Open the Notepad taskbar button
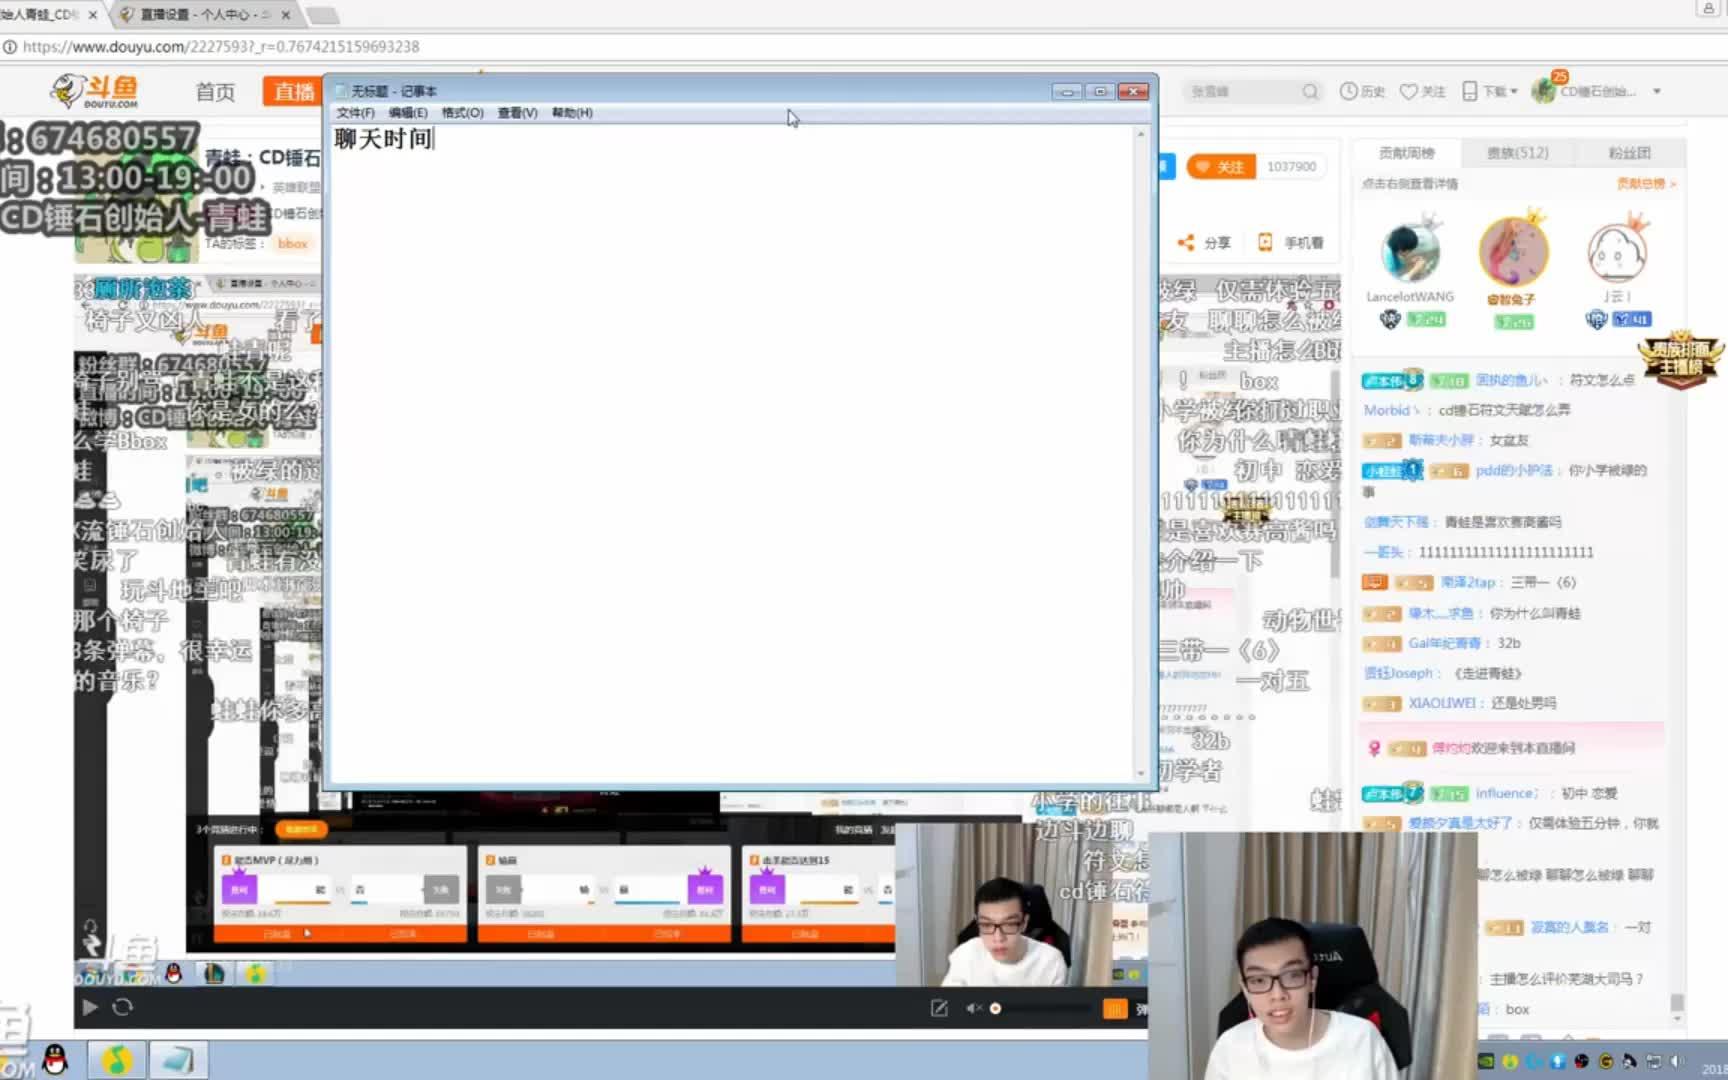The width and height of the screenshot is (1728, 1080). (179, 1060)
